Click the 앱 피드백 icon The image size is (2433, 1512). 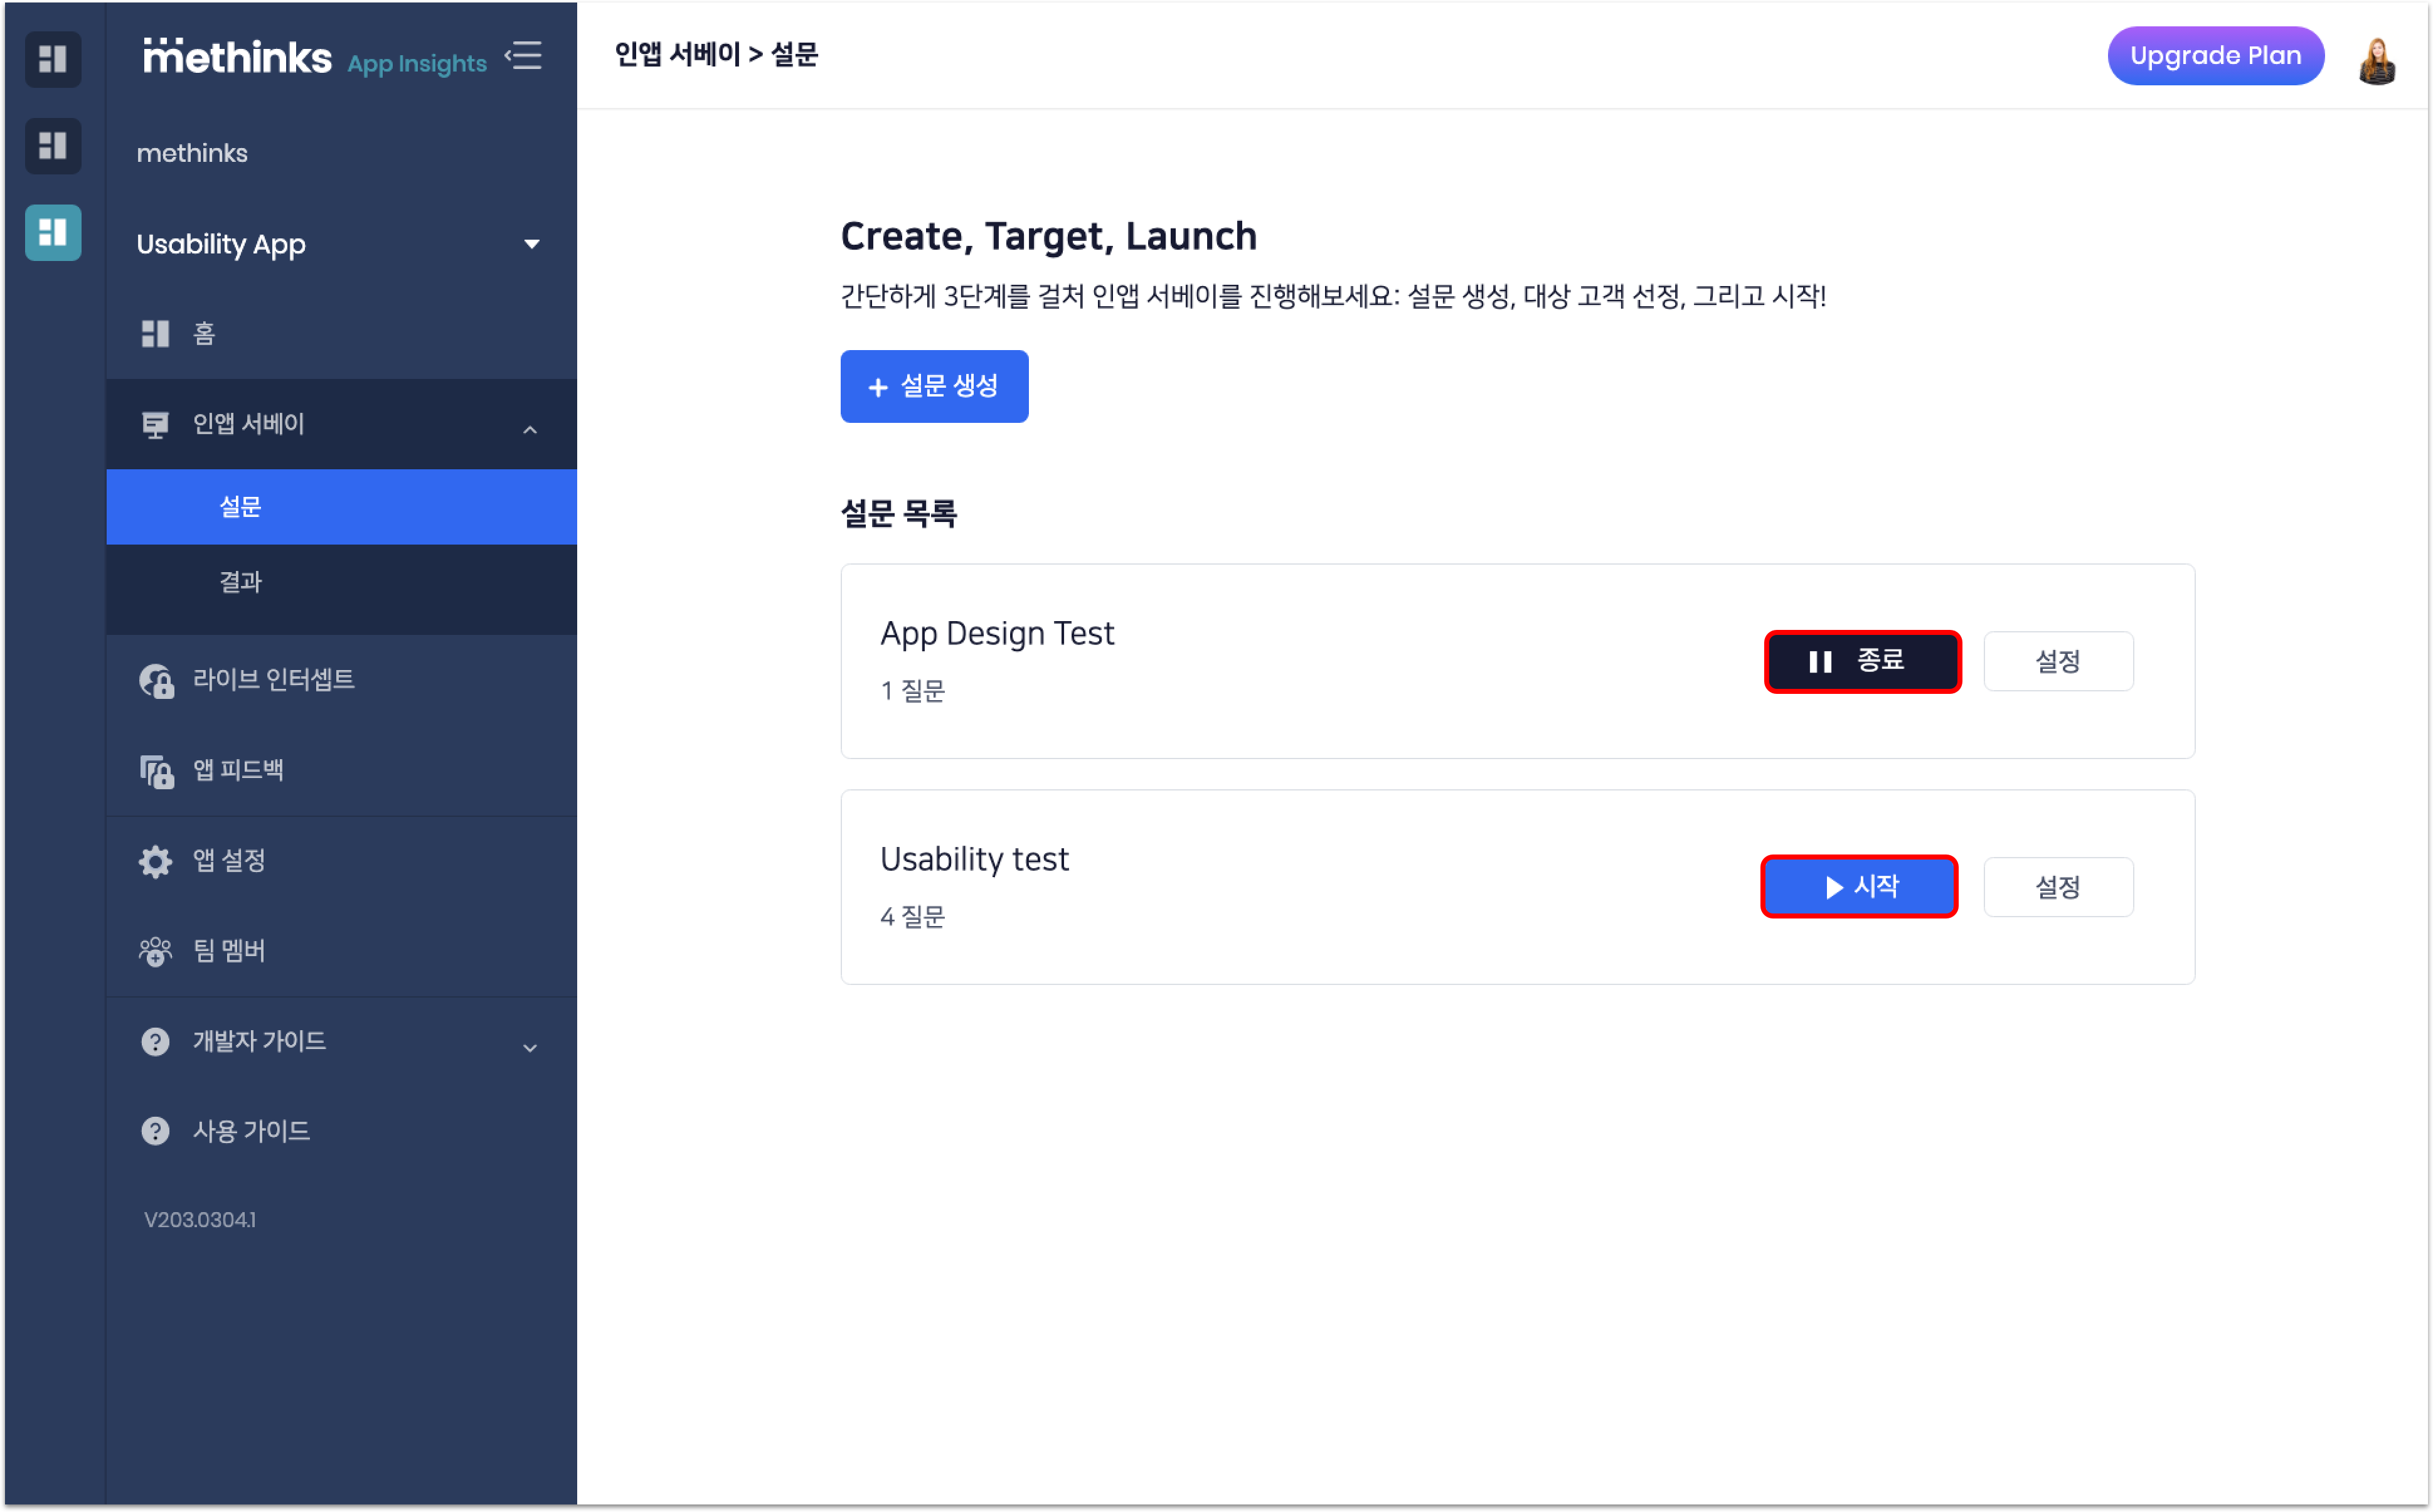[x=156, y=771]
